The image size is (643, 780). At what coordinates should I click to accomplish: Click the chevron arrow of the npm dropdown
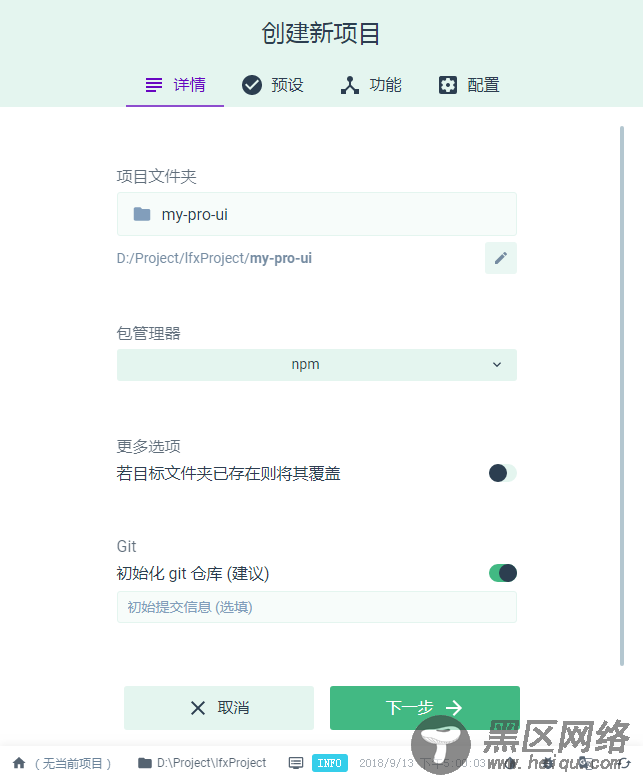pos(497,365)
